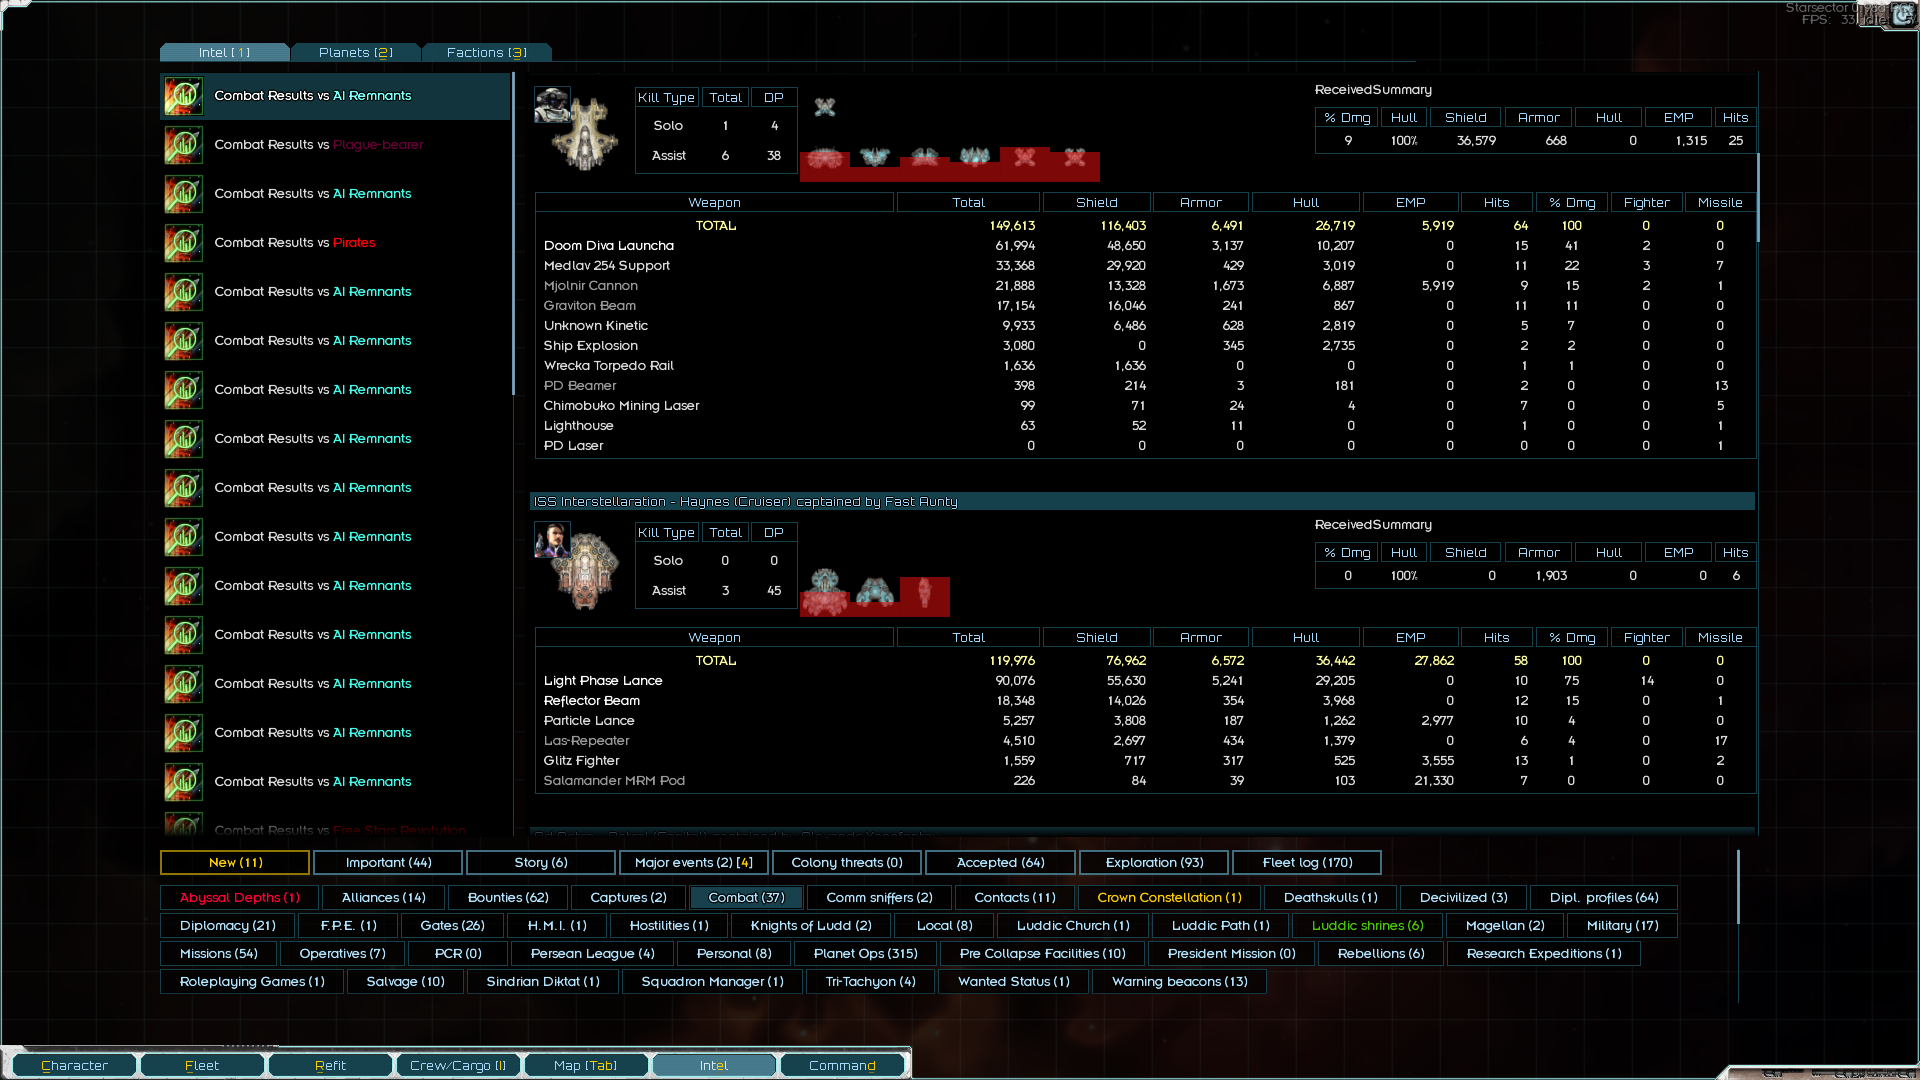1920x1080 pixels.
Task: Click the first assisted-kill ship icon in top report
Action: tap(824, 158)
